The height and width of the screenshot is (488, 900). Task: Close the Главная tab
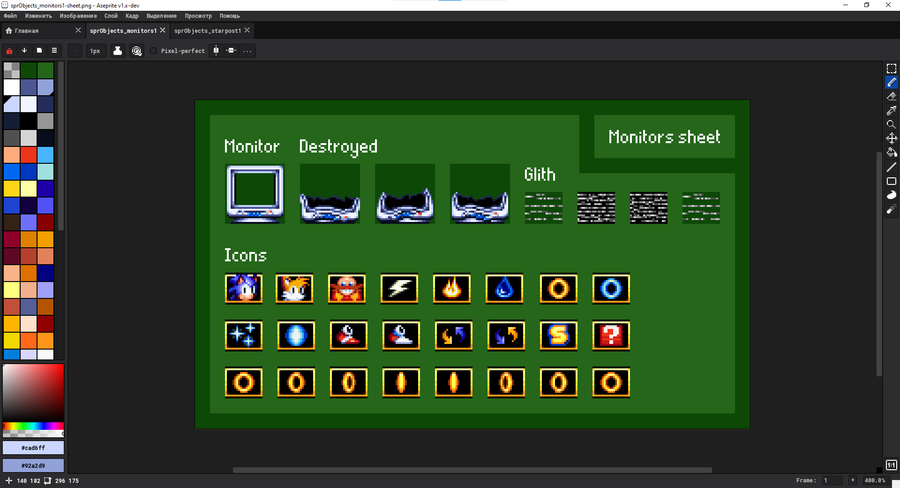pos(78,30)
